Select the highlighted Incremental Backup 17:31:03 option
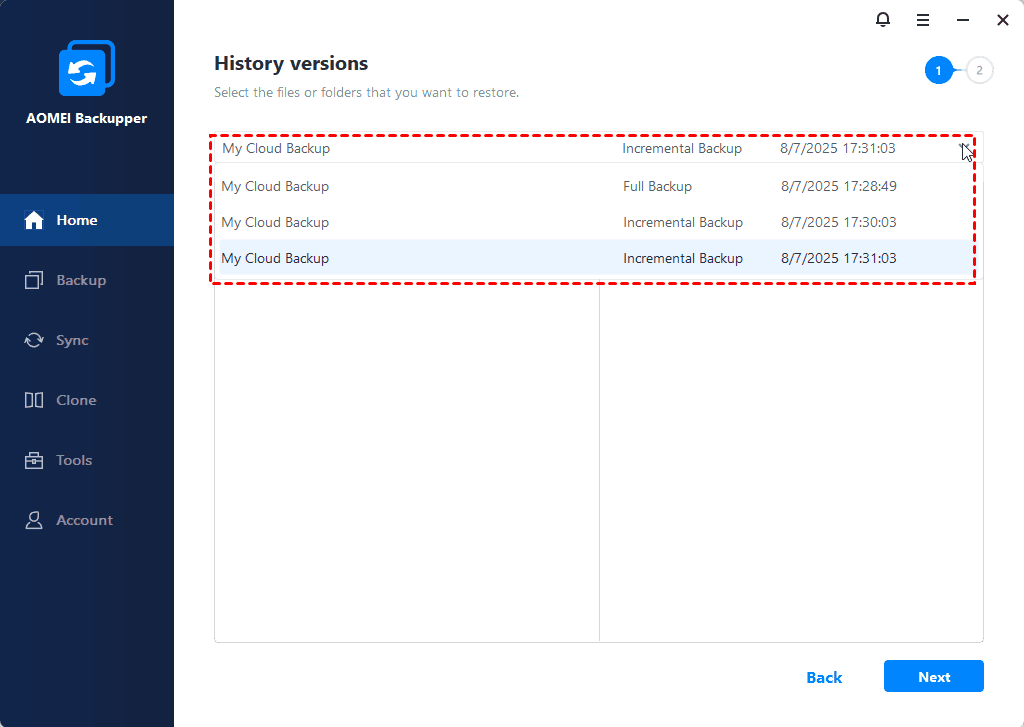 (595, 258)
